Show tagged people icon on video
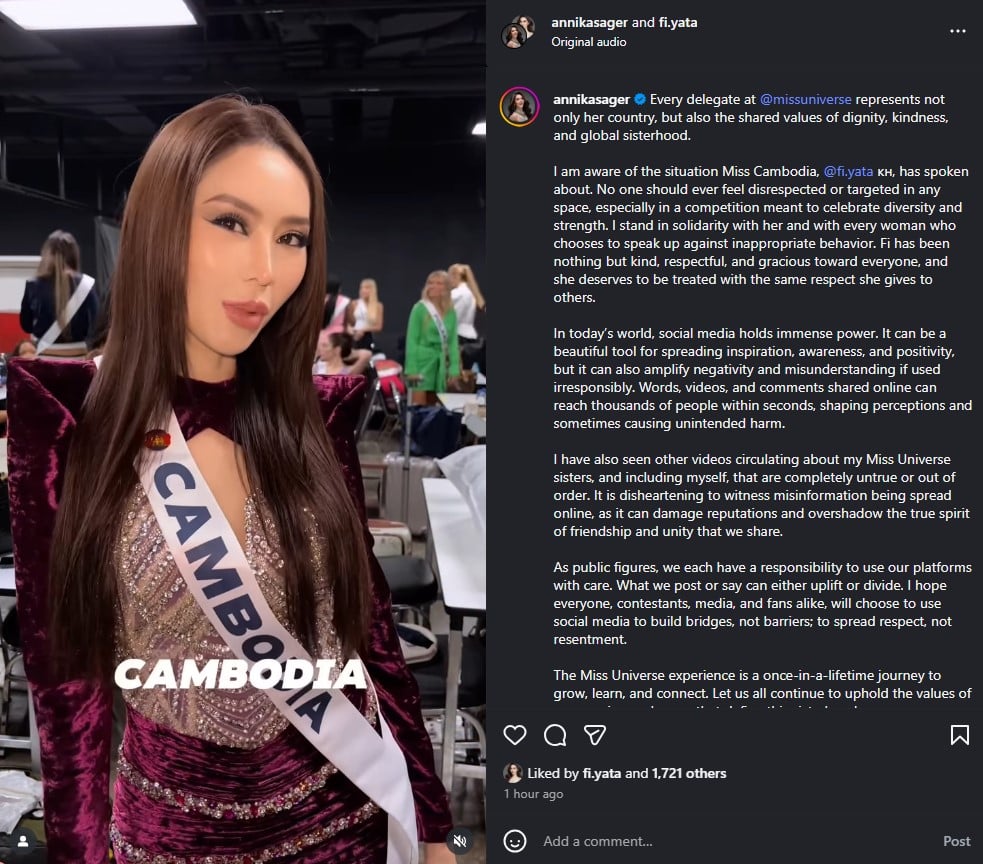This screenshot has width=983, height=864. pos(23,841)
